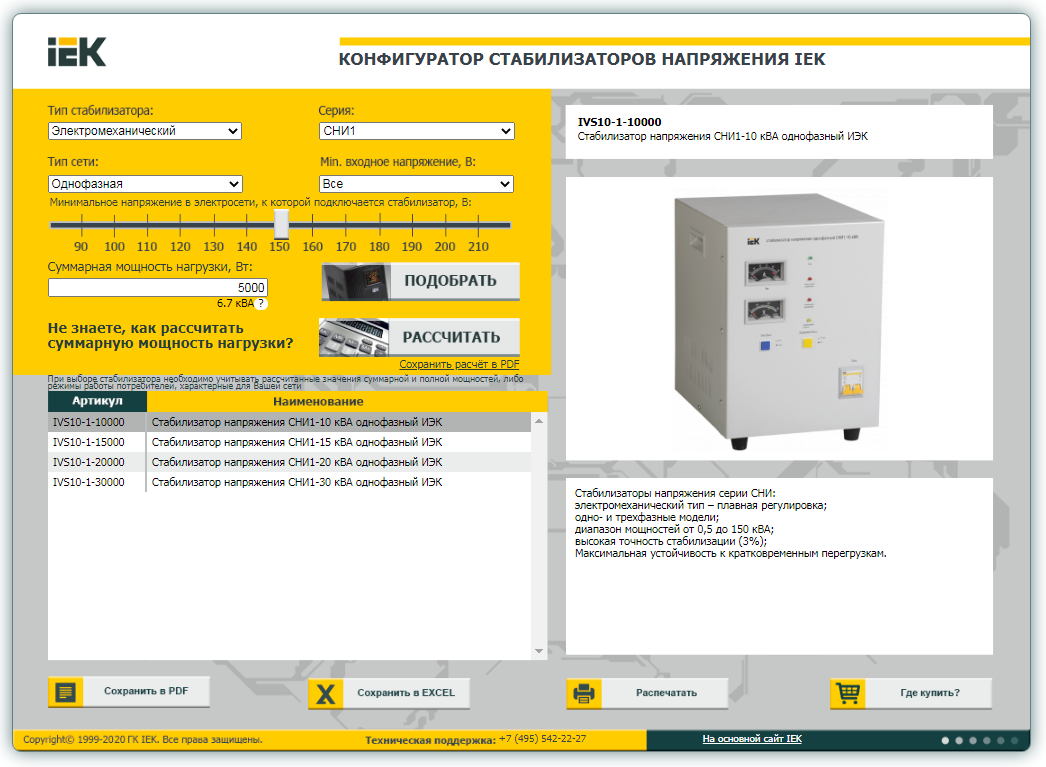This screenshot has width=1046, height=767.
Task: Click Сохранить в PDF button
Action: coord(129,692)
